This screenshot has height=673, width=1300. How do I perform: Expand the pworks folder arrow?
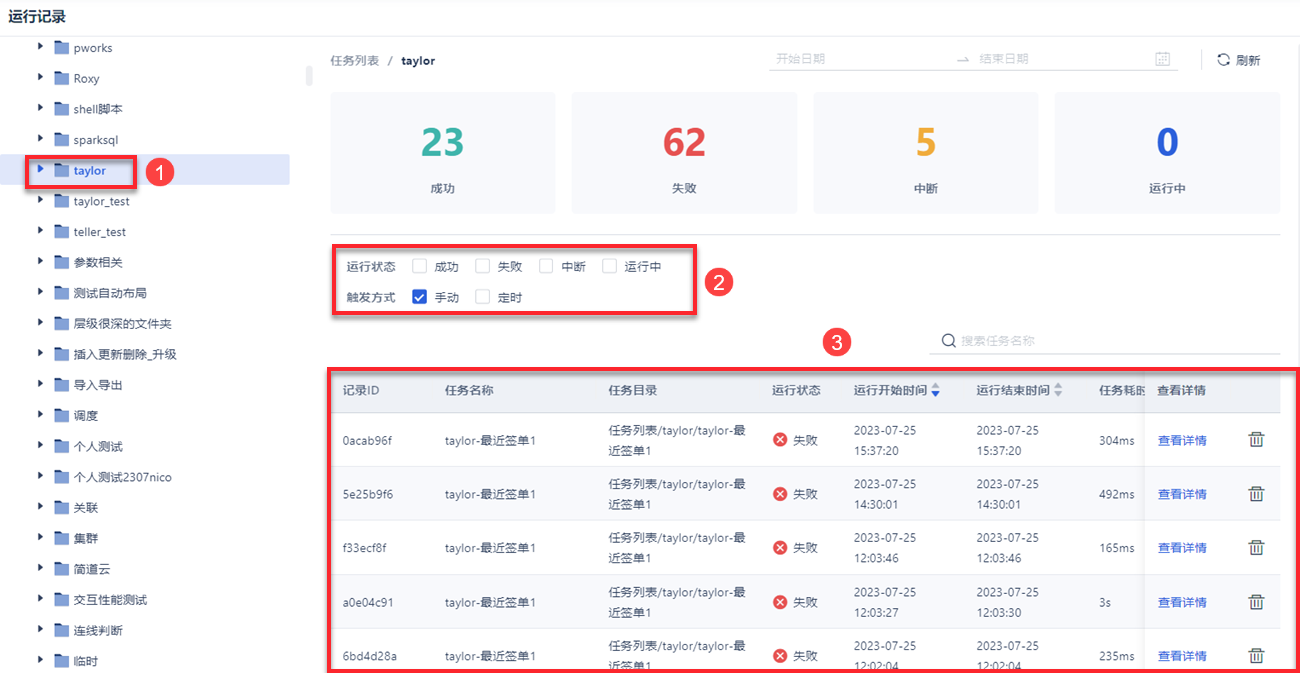pyautogui.click(x=40, y=47)
